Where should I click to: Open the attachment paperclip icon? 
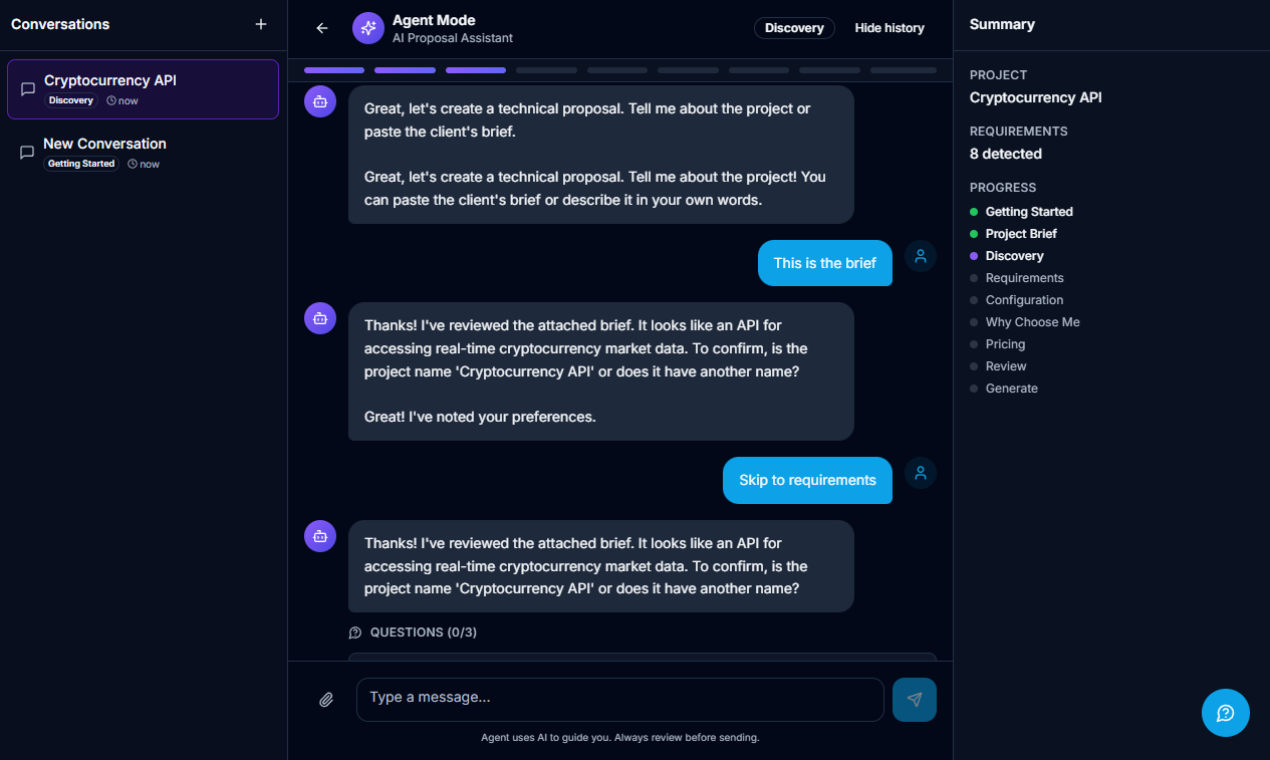(x=325, y=699)
